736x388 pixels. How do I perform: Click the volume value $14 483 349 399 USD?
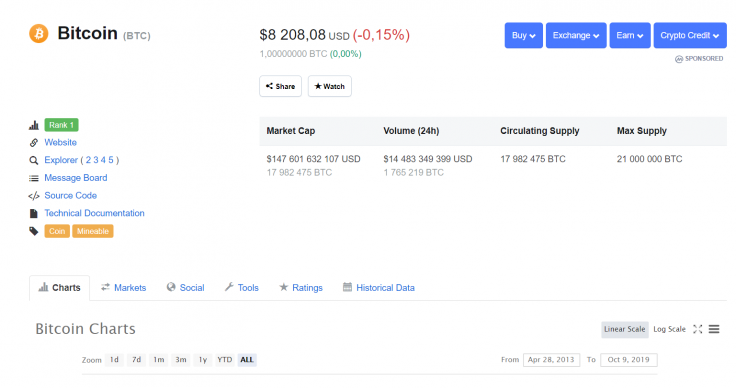pyautogui.click(x=428, y=159)
